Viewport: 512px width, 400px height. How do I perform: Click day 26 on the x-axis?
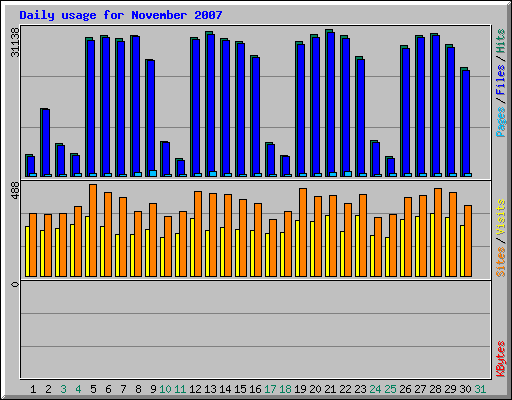click(x=405, y=389)
